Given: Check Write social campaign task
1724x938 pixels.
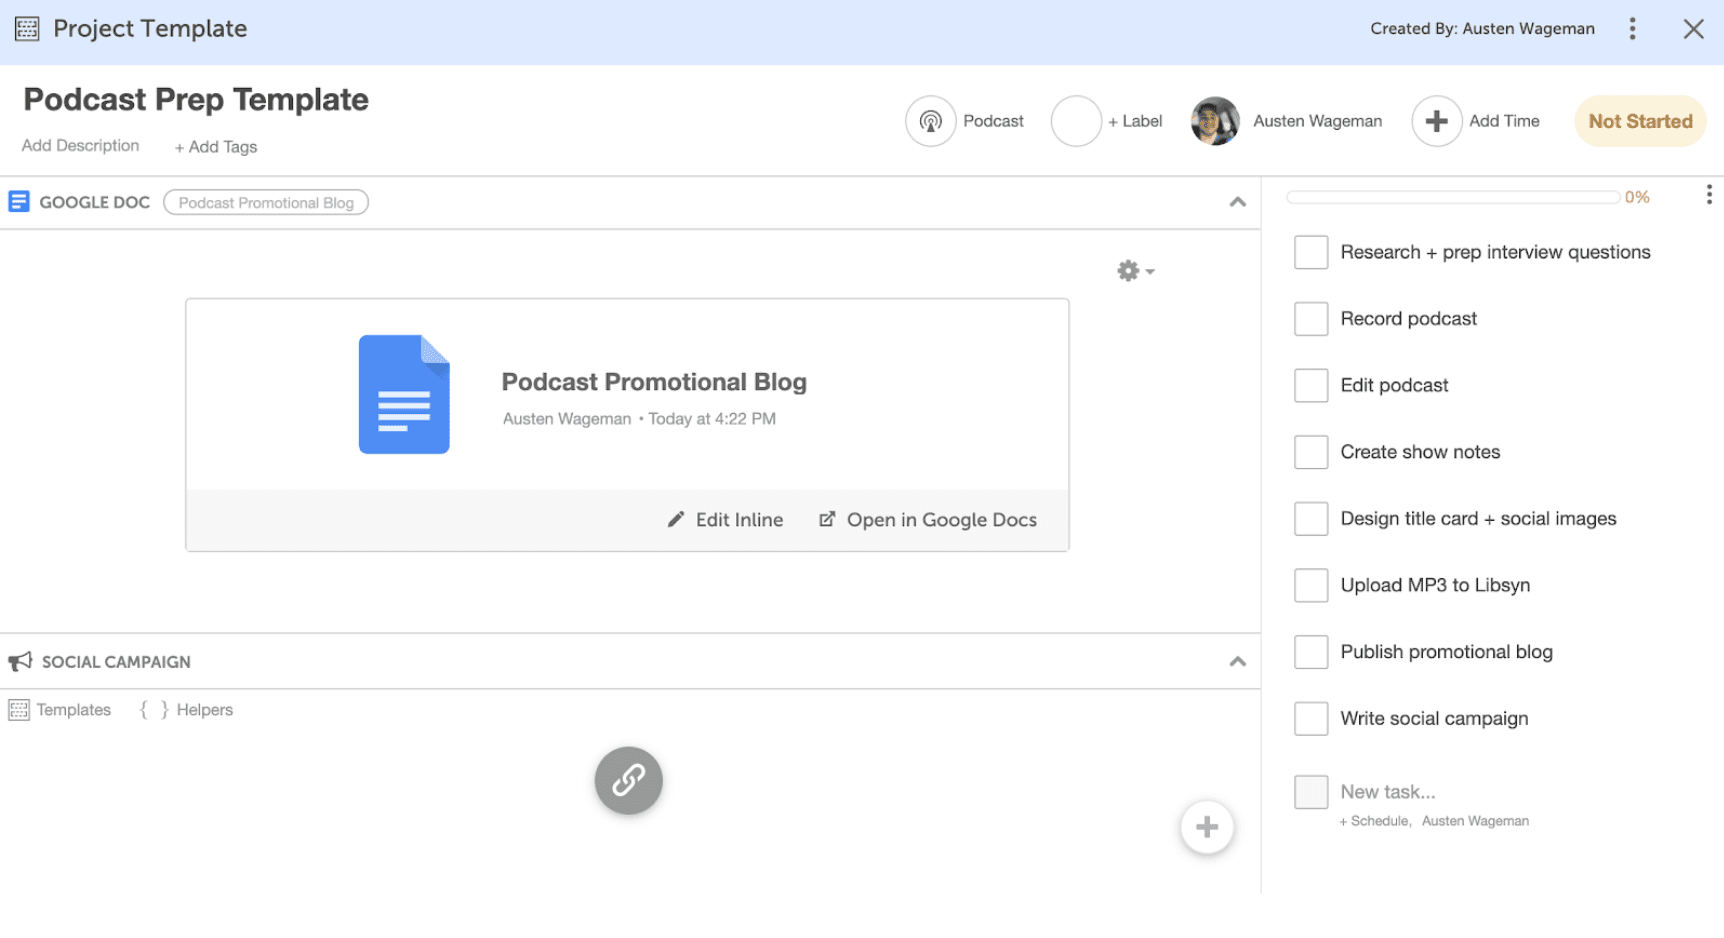Looking at the screenshot, I should tap(1311, 718).
